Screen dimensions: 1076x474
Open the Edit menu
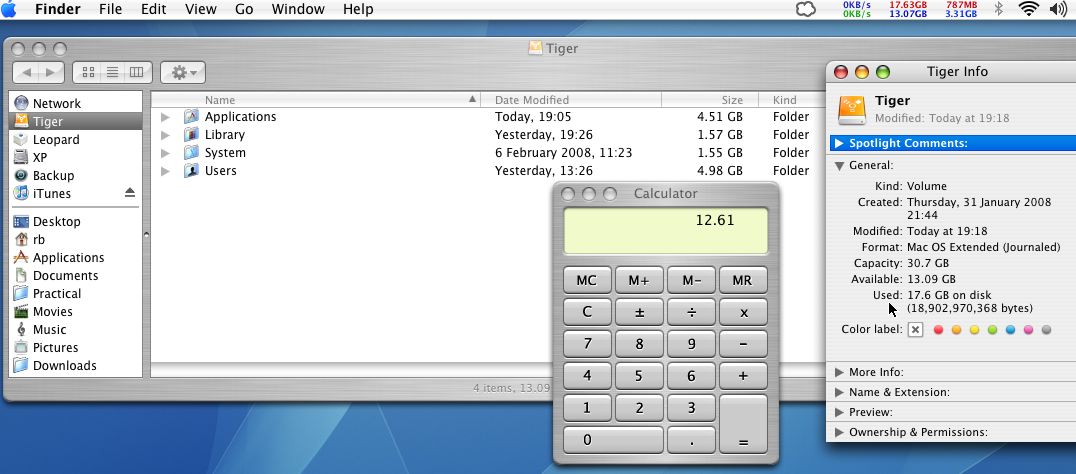(x=154, y=9)
